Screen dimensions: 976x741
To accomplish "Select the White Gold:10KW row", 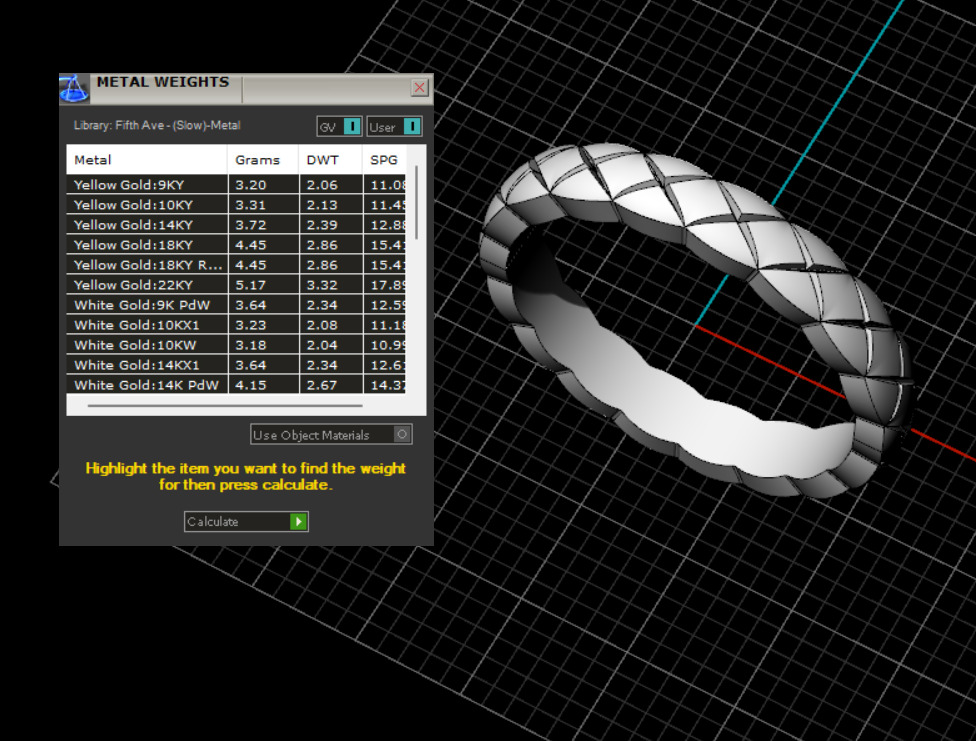I will 237,344.
